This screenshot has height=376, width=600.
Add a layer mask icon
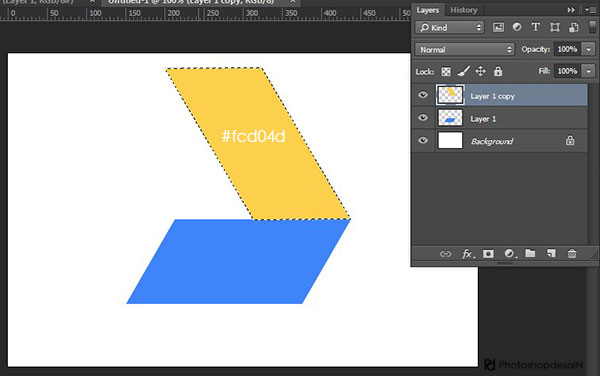point(488,254)
